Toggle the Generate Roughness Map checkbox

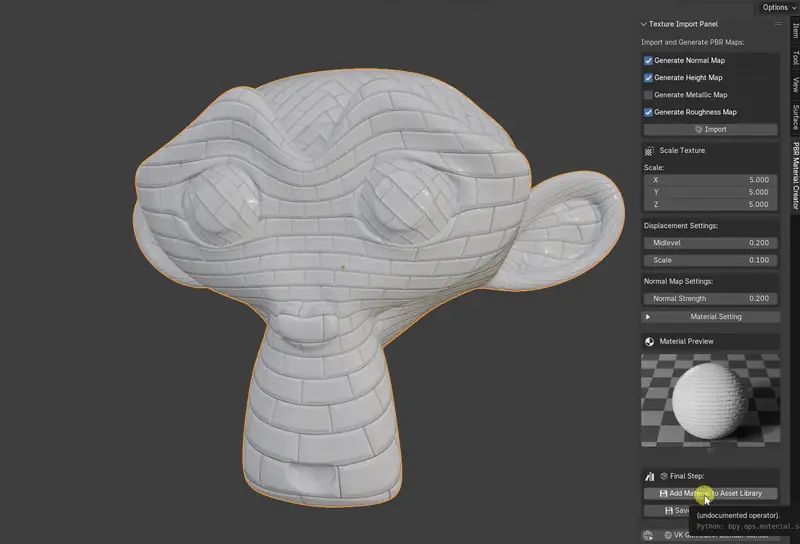648,112
